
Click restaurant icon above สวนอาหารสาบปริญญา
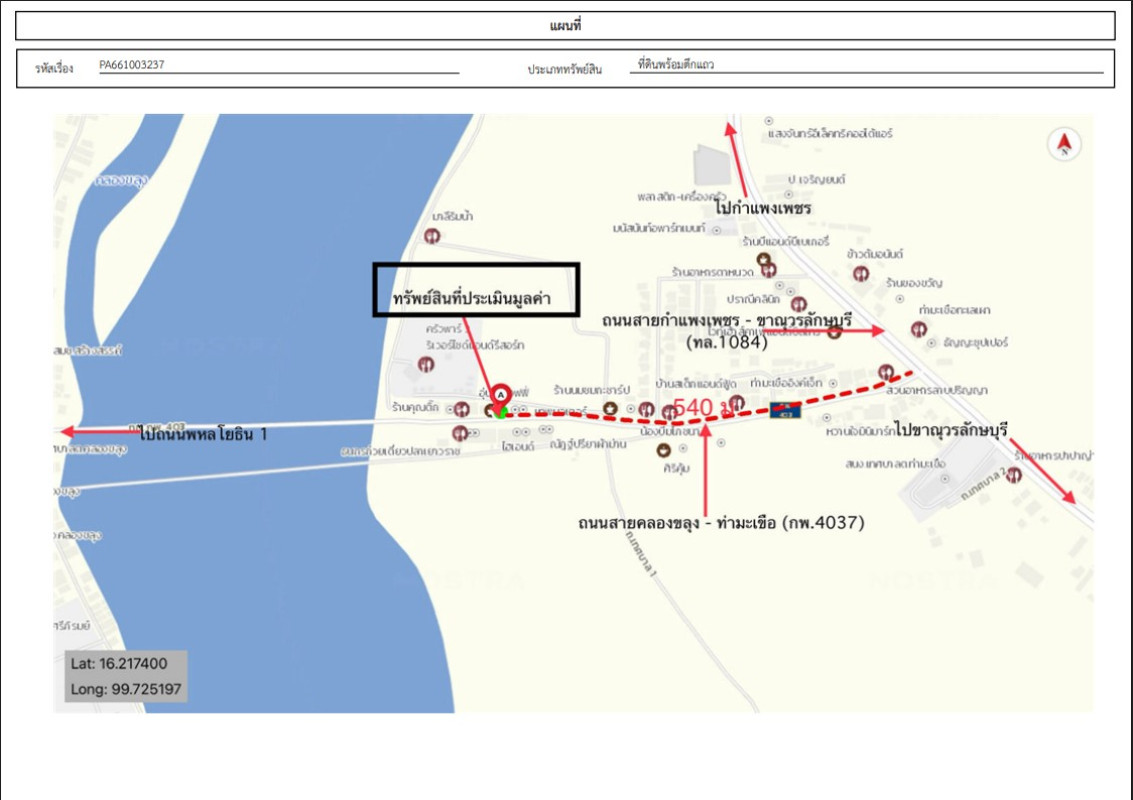point(887,372)
